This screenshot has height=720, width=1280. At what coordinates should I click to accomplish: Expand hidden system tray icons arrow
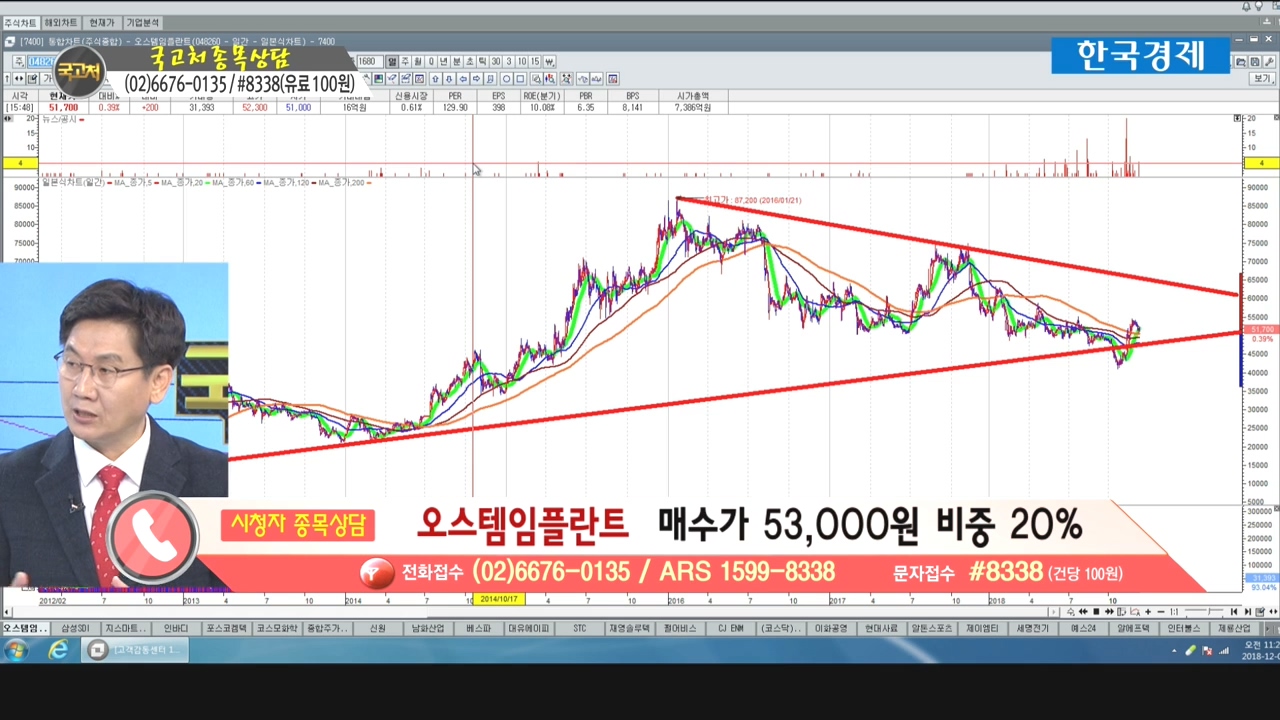[x=1174, y=651]
